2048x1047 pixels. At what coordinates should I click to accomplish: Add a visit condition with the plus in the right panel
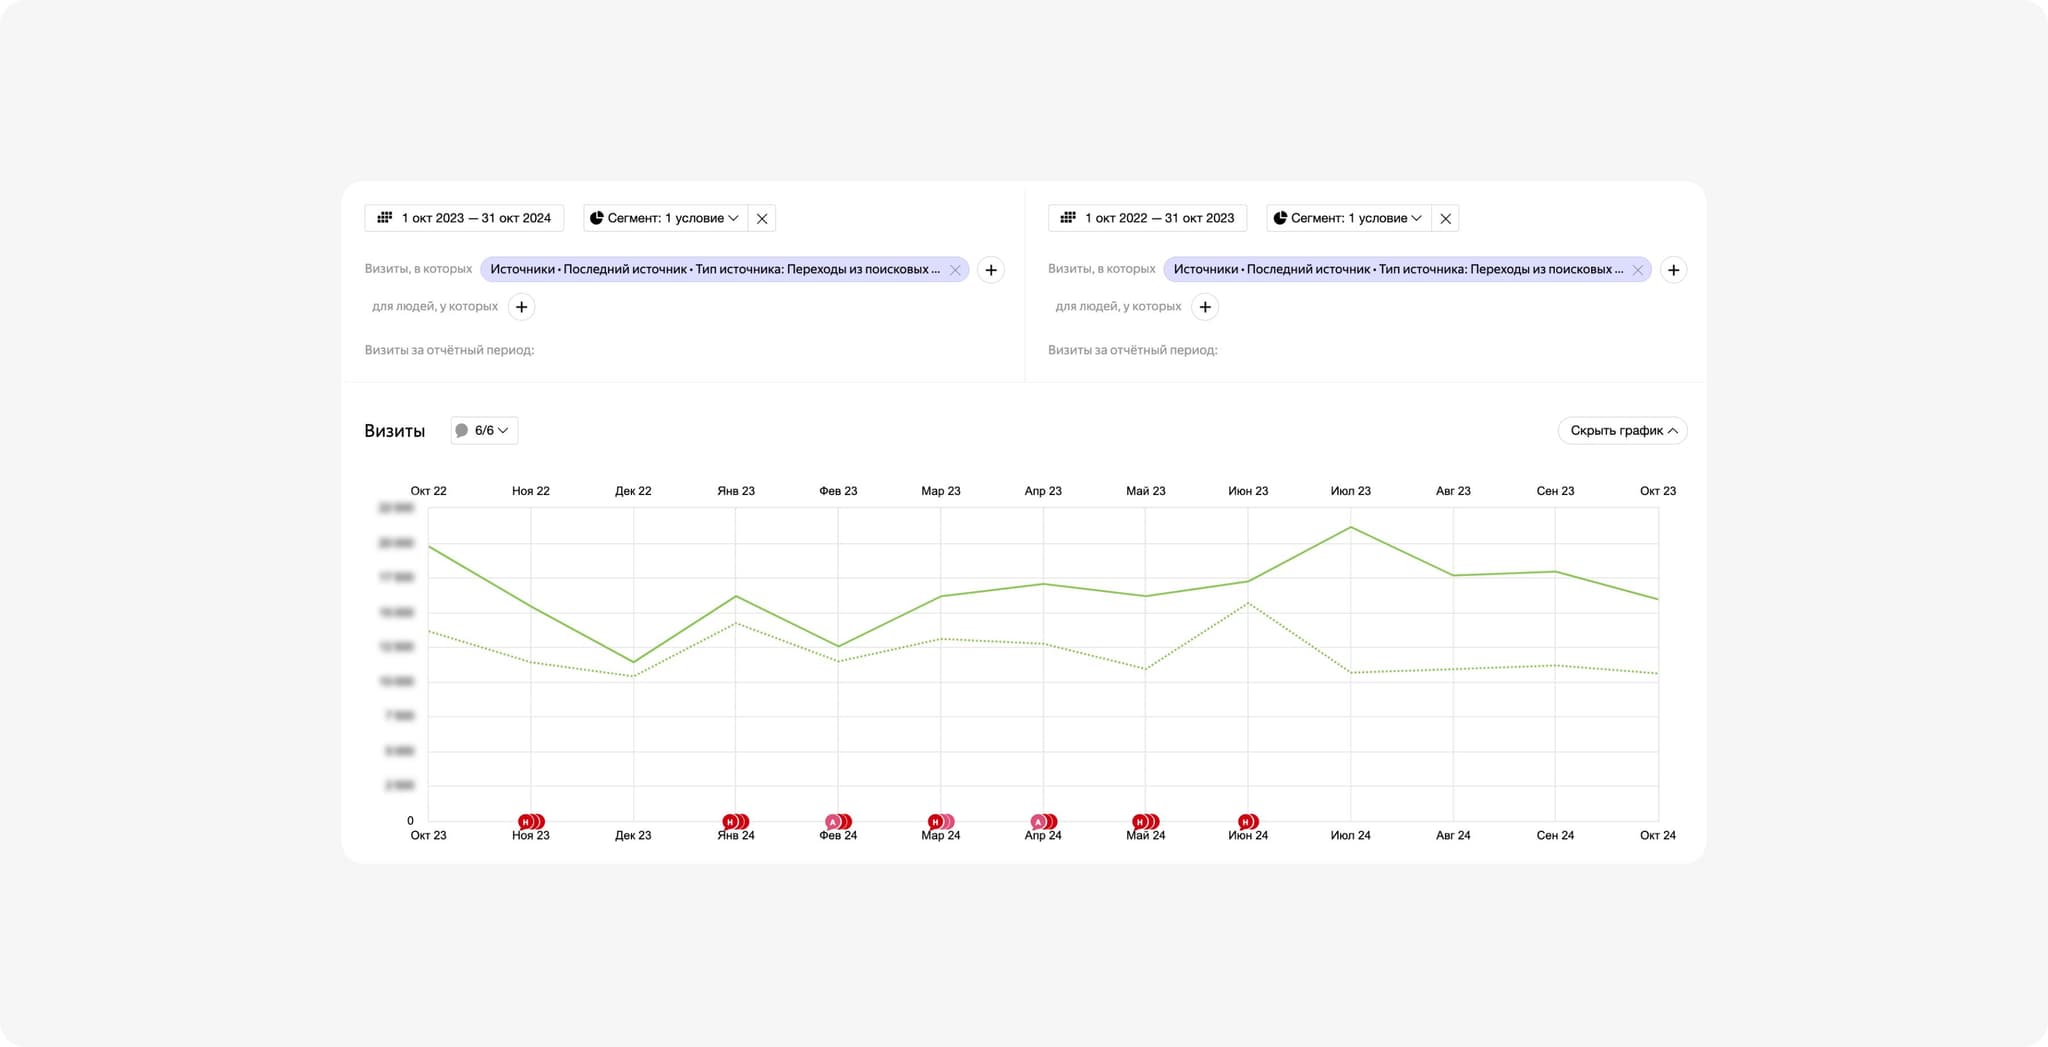coord(1673,270)
